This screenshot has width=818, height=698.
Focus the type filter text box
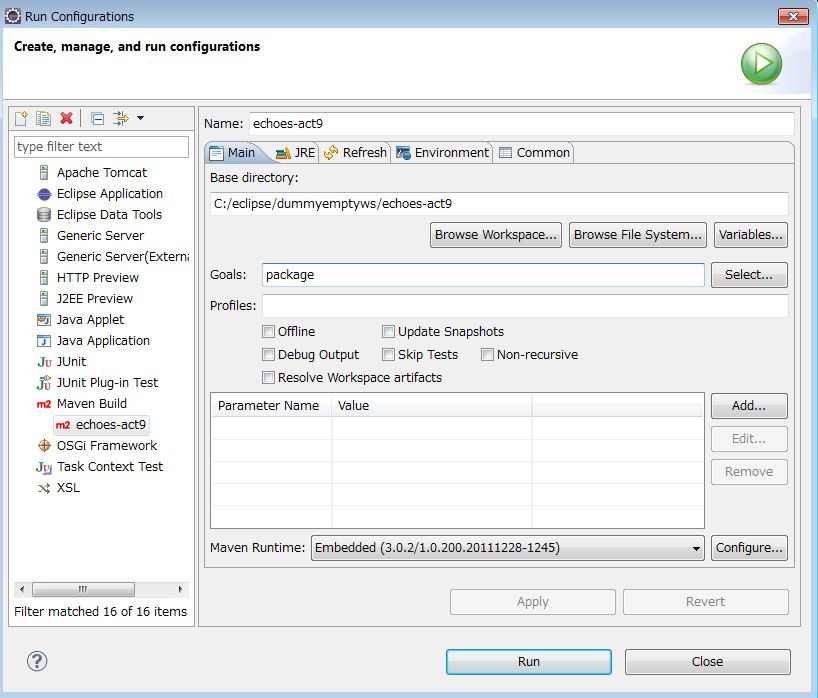pyautogui.click(x=101, y=147)
